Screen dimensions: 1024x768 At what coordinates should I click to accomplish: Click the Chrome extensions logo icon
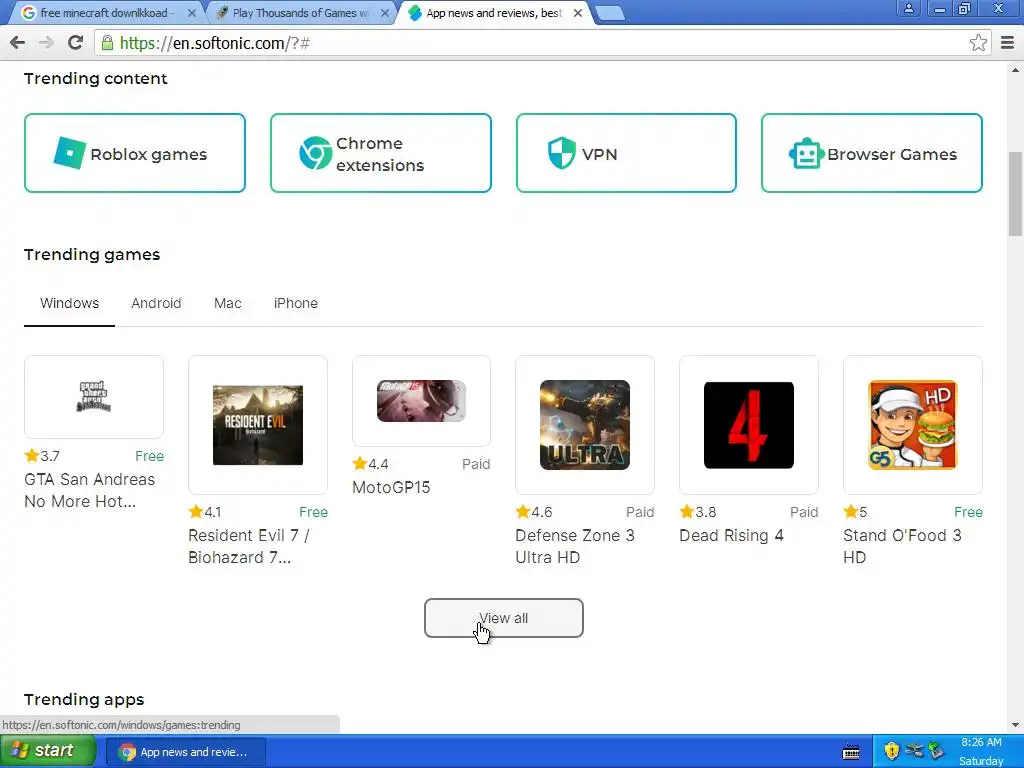(x=315, y=153)
